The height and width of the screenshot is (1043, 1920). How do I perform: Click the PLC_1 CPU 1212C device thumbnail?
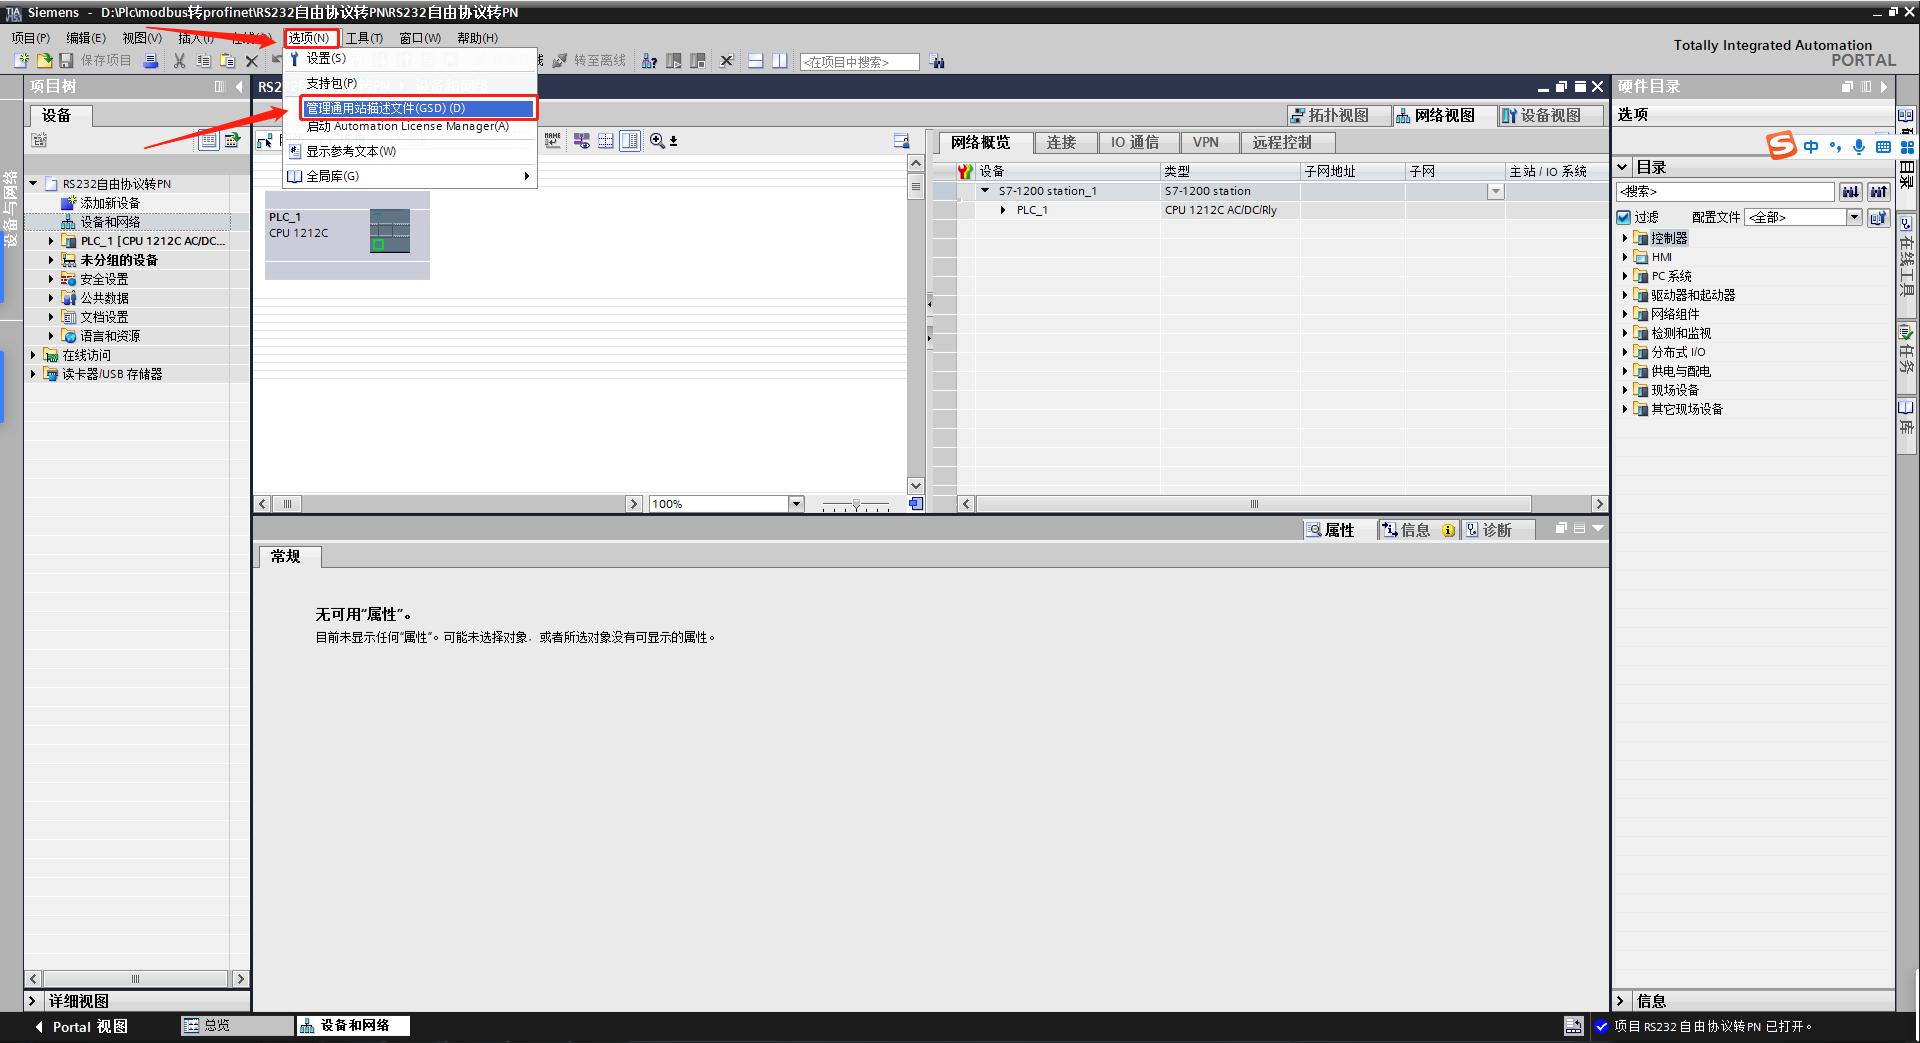(347, 236)
